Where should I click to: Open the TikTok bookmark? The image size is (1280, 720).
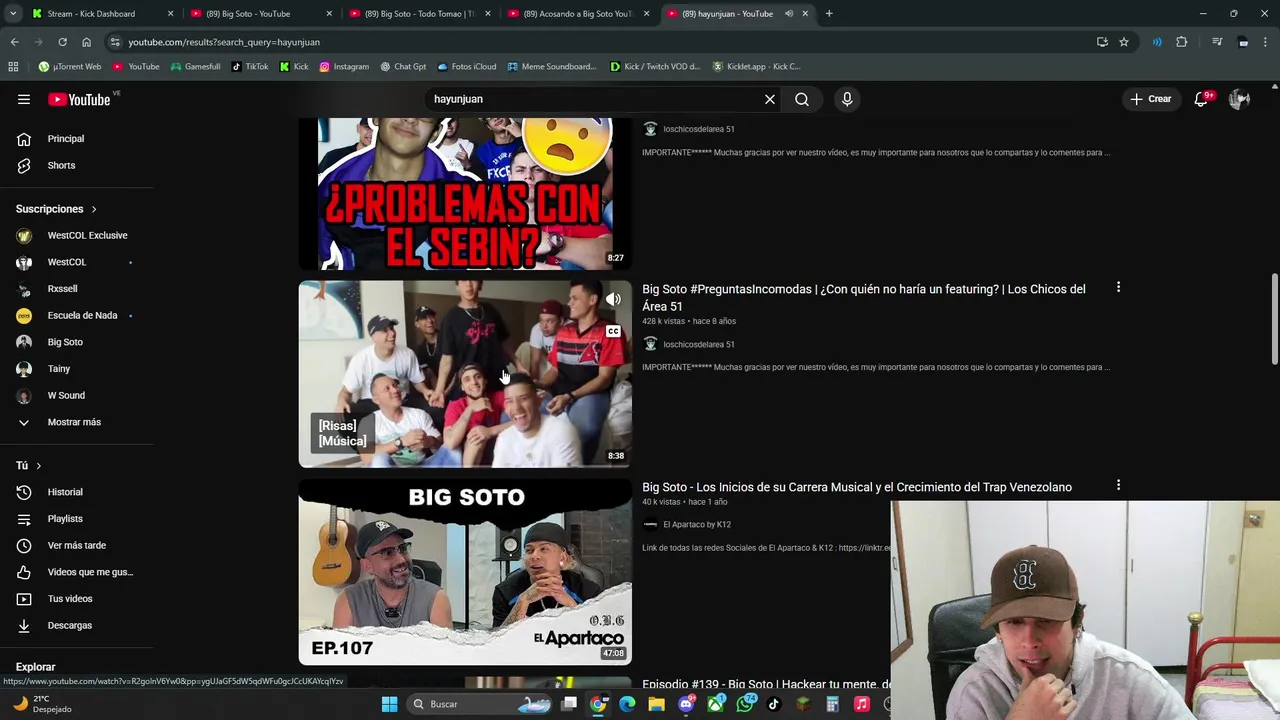(x=250, y=67)
